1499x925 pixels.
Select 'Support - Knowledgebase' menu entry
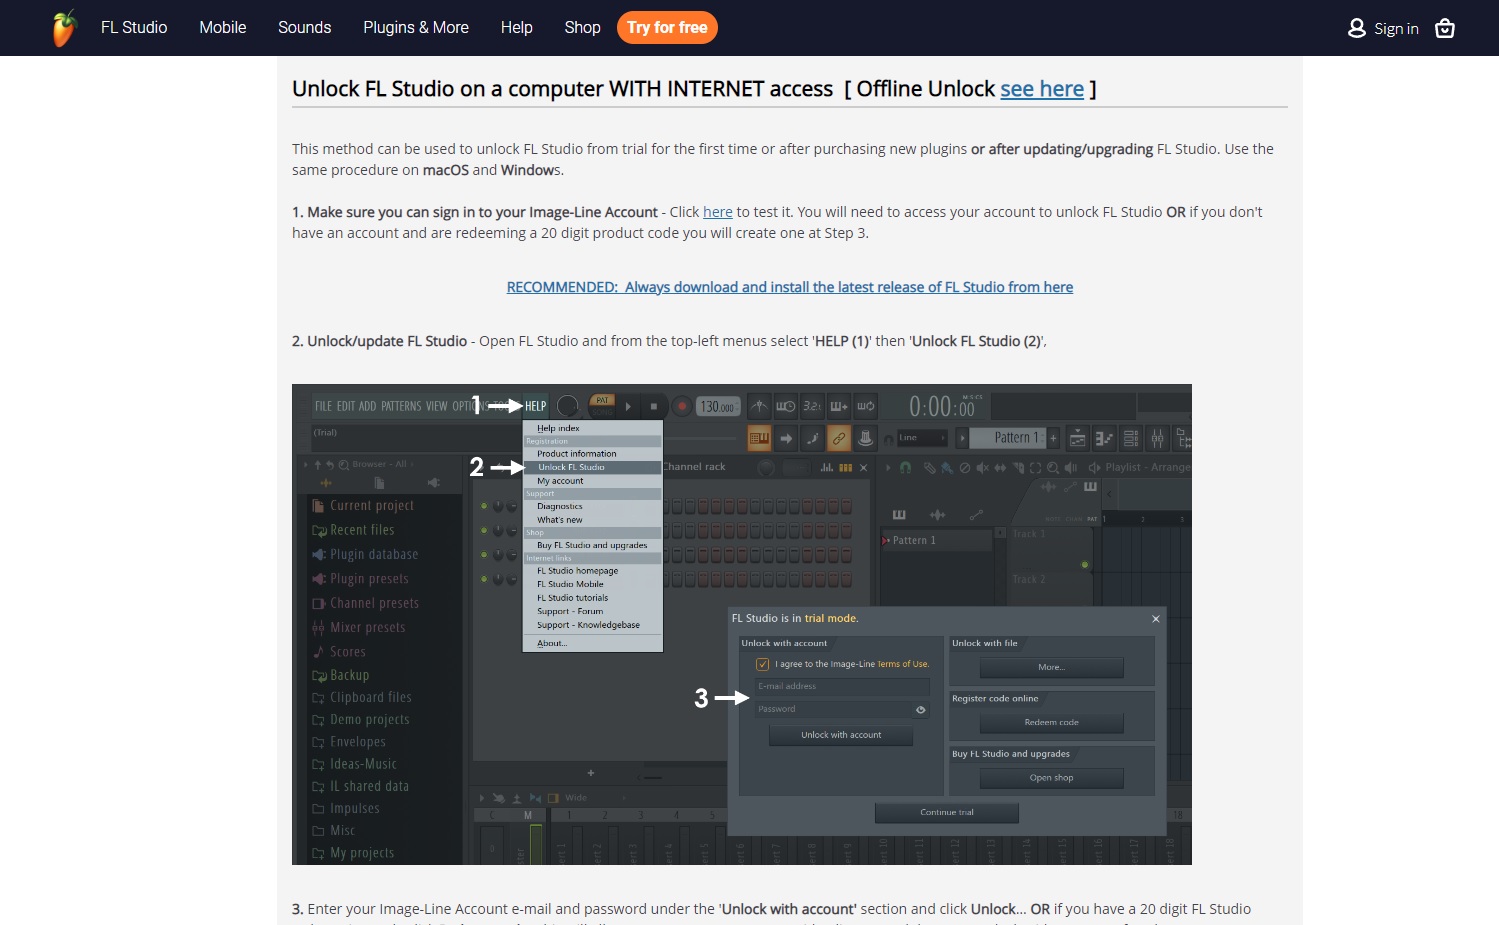592,625
